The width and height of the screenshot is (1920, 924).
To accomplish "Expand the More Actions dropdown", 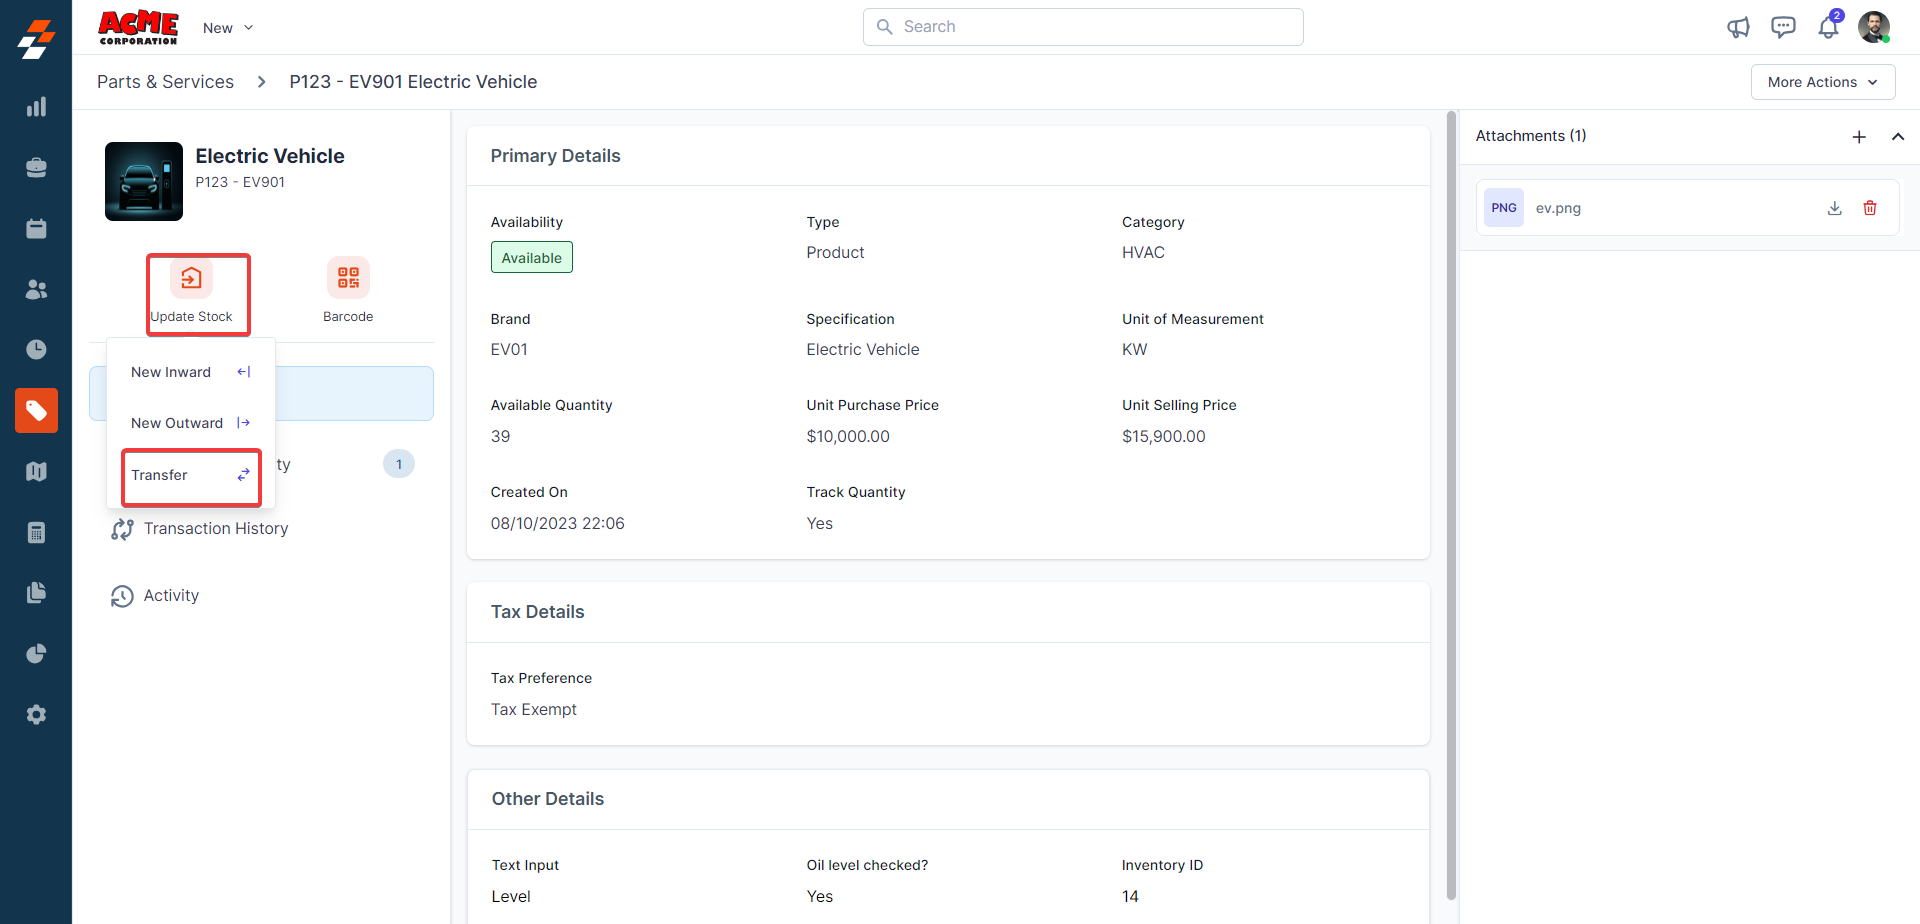I will (x=1822, y=82).
